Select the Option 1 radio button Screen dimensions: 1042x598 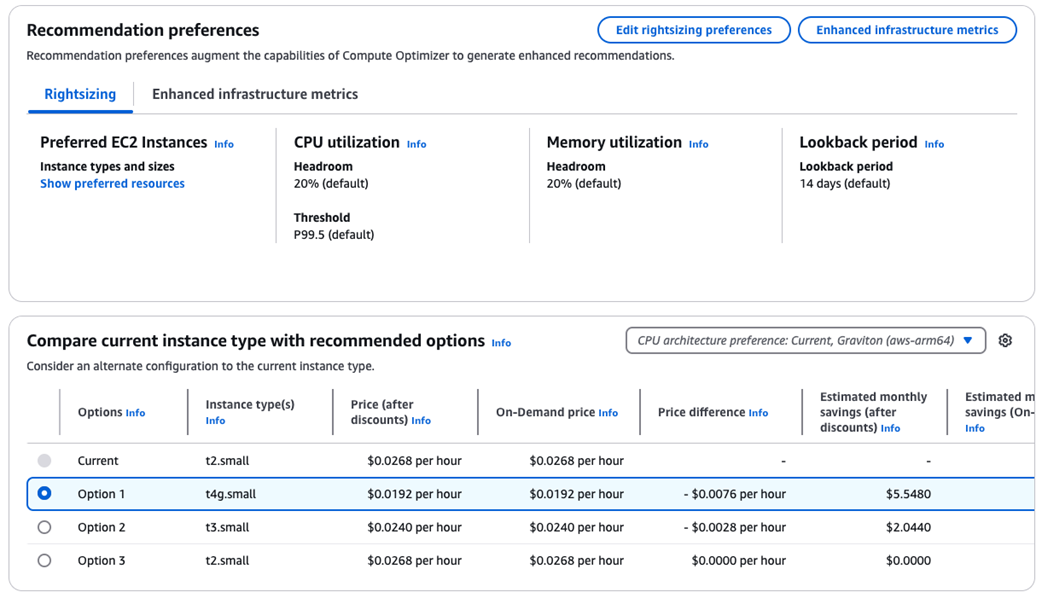click(x=44, y=494)
